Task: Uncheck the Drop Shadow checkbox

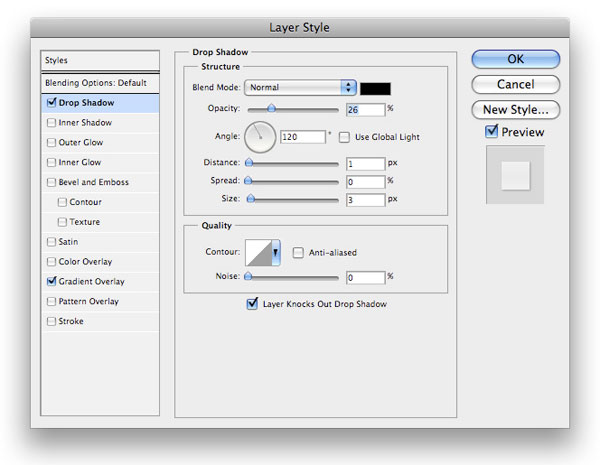Action: coord(51,103)
